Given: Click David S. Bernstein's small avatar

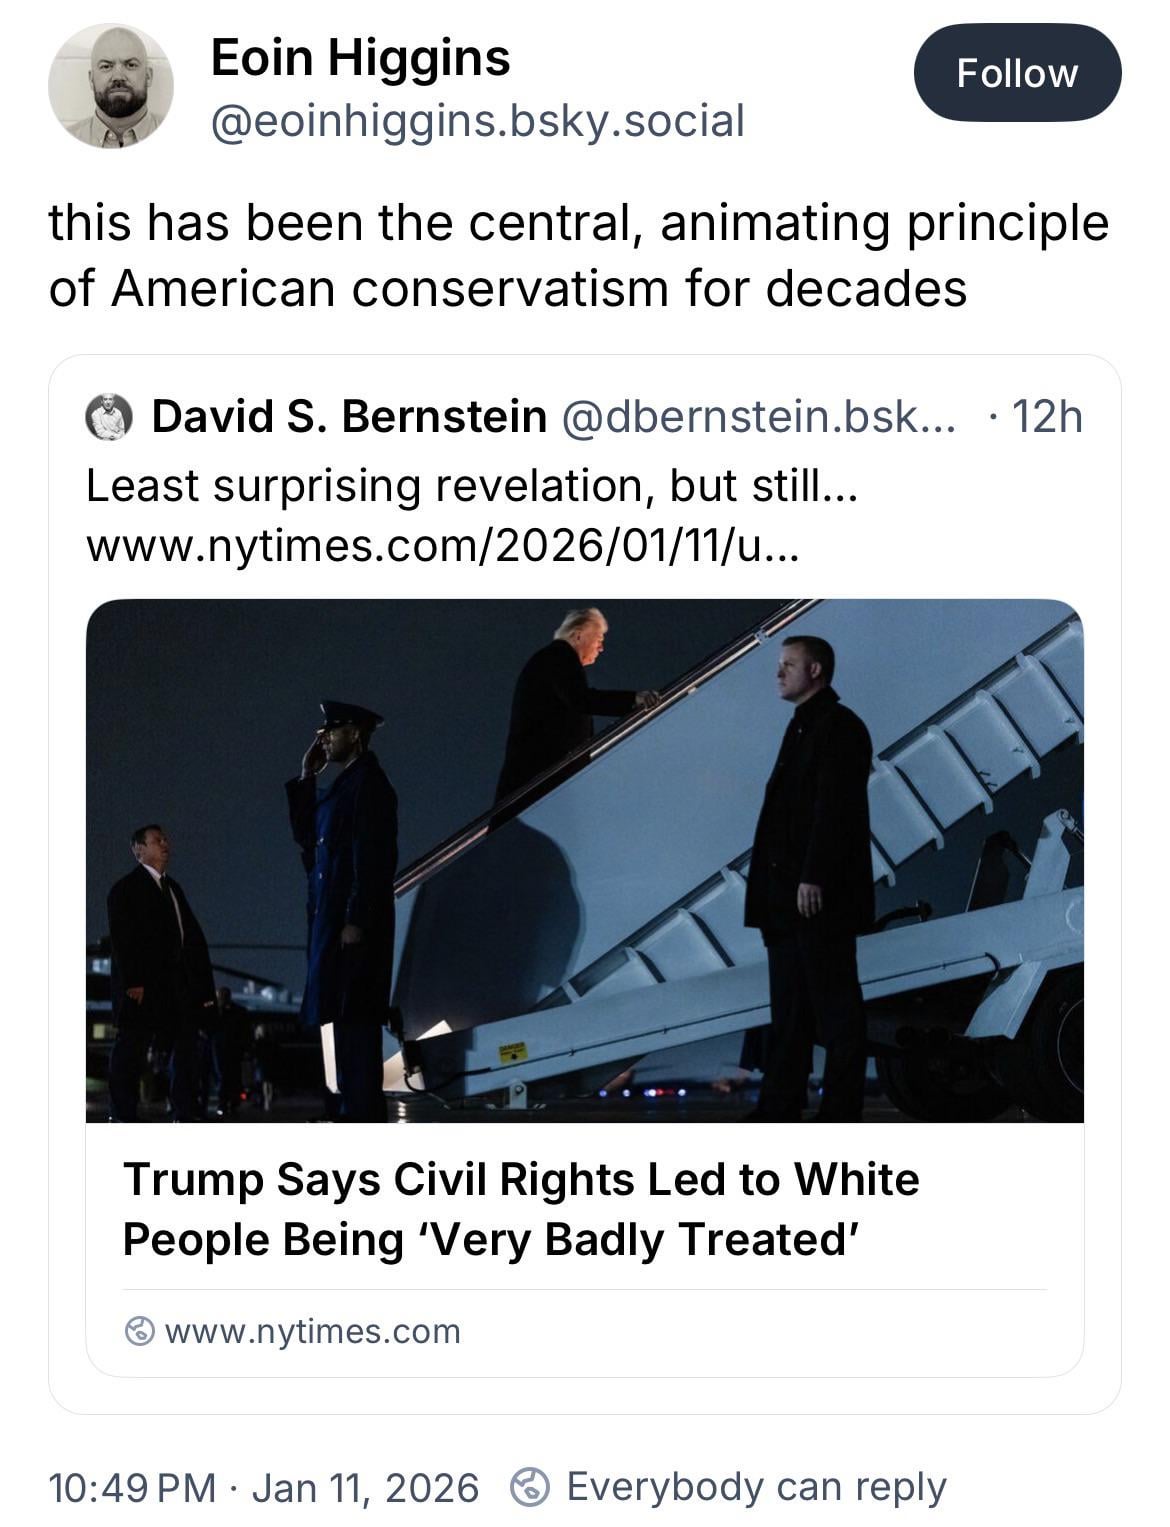Looking at the screenshot, I should pyautogui.click(x=109, y=417).
